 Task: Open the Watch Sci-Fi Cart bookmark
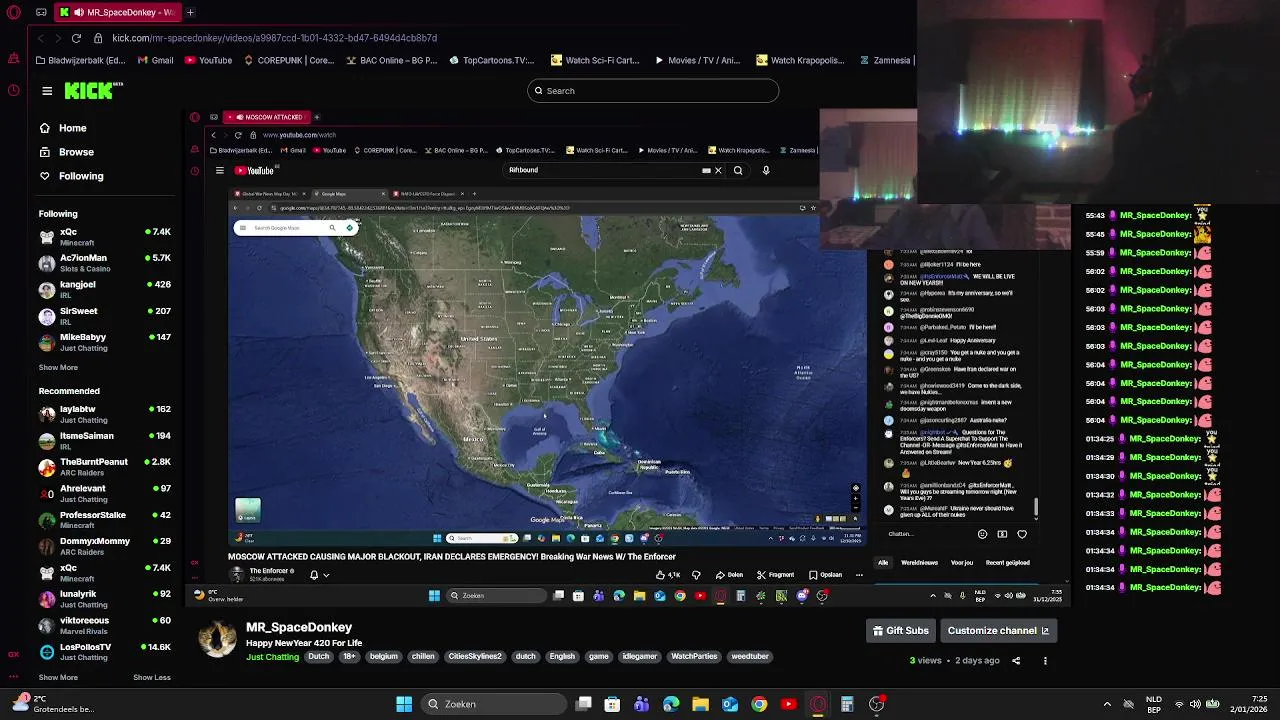point(595,60)
